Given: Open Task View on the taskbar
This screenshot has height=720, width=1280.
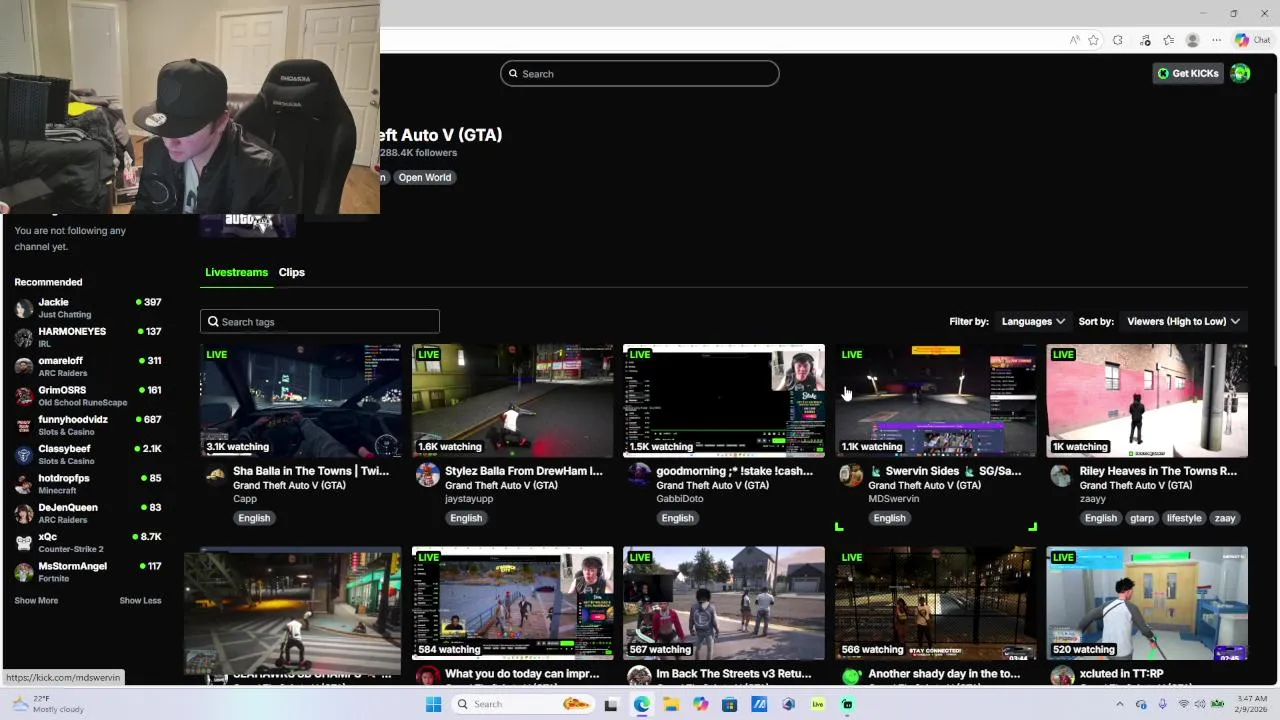Looking at the screenshot, I should coord(611,704).
